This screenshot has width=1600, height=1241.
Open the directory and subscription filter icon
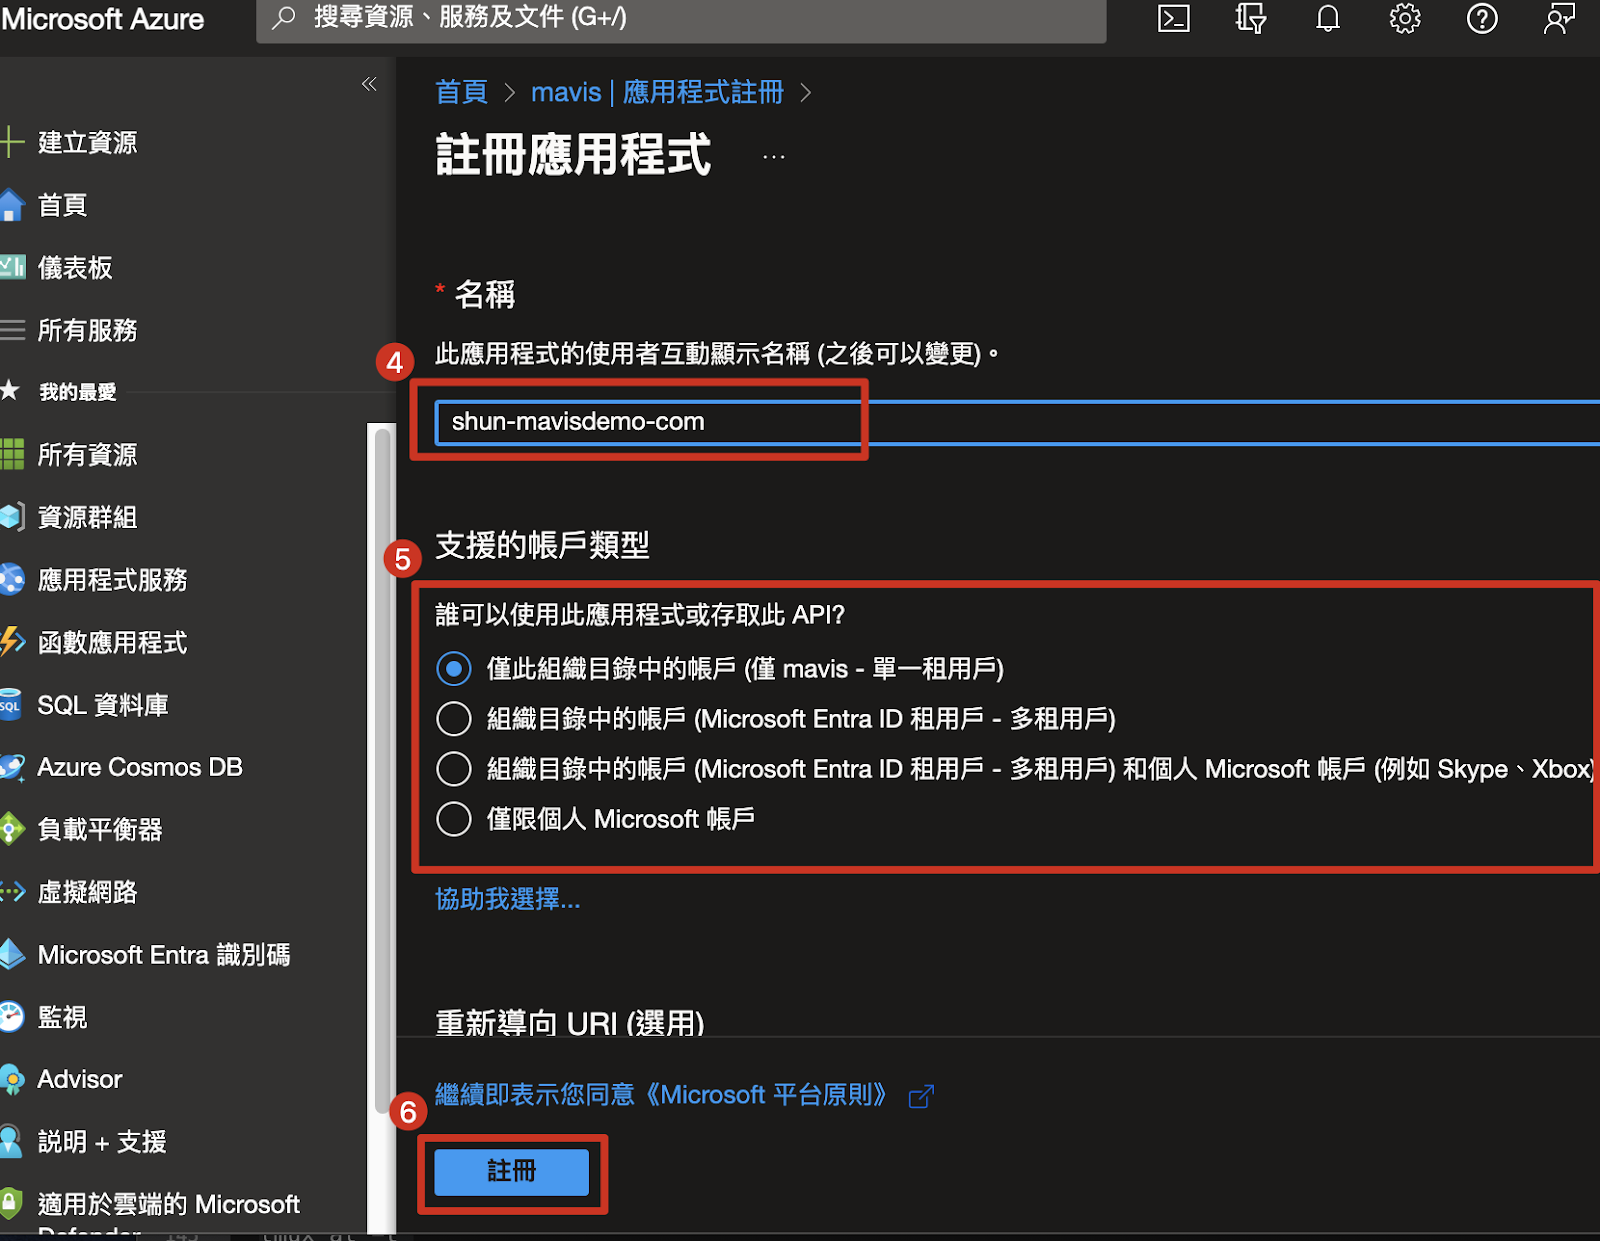(x=1250, y=19)
